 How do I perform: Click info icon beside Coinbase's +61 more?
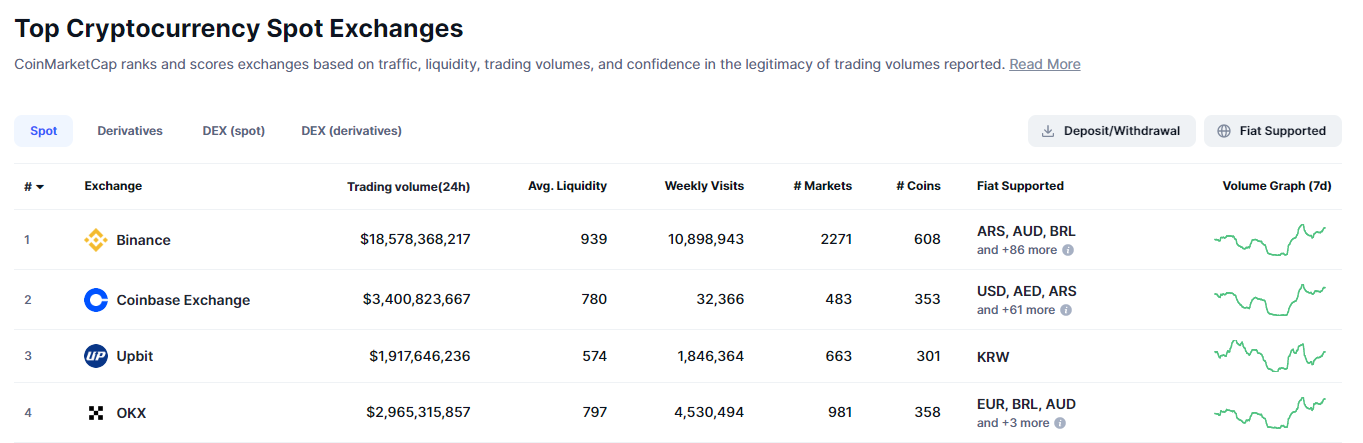[x=1066, y=310]
